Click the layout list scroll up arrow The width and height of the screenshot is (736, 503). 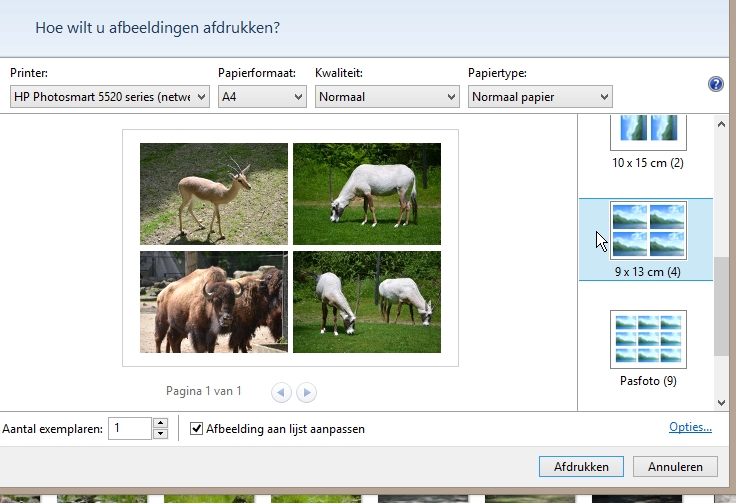click(721, 124)
